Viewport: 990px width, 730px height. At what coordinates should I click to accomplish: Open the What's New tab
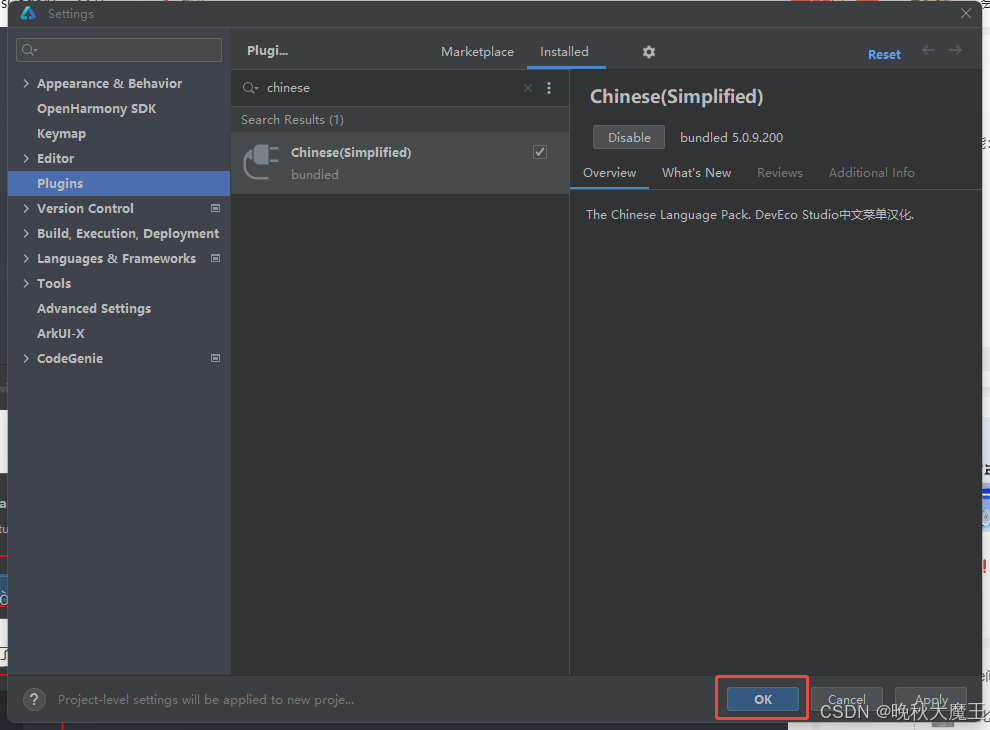(696, 173)
